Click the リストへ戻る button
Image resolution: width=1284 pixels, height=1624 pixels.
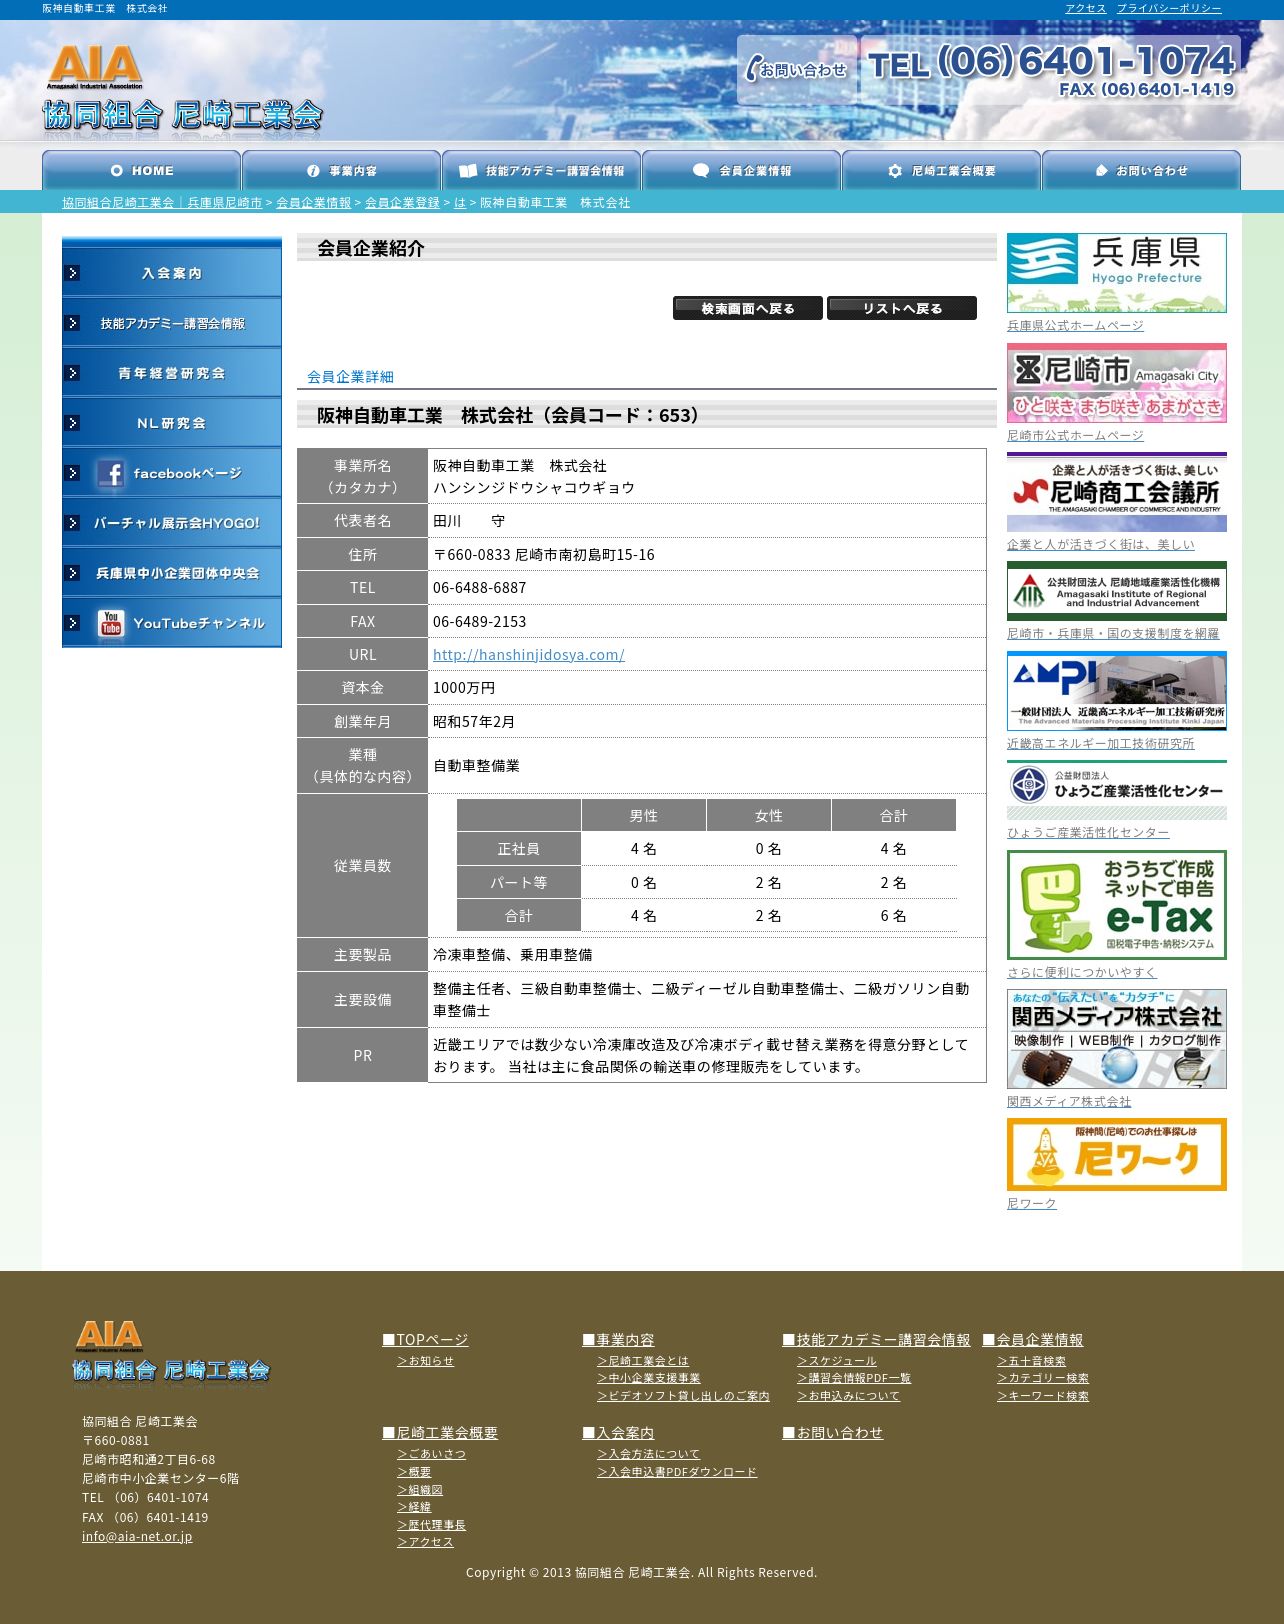(x=902, y=308)
